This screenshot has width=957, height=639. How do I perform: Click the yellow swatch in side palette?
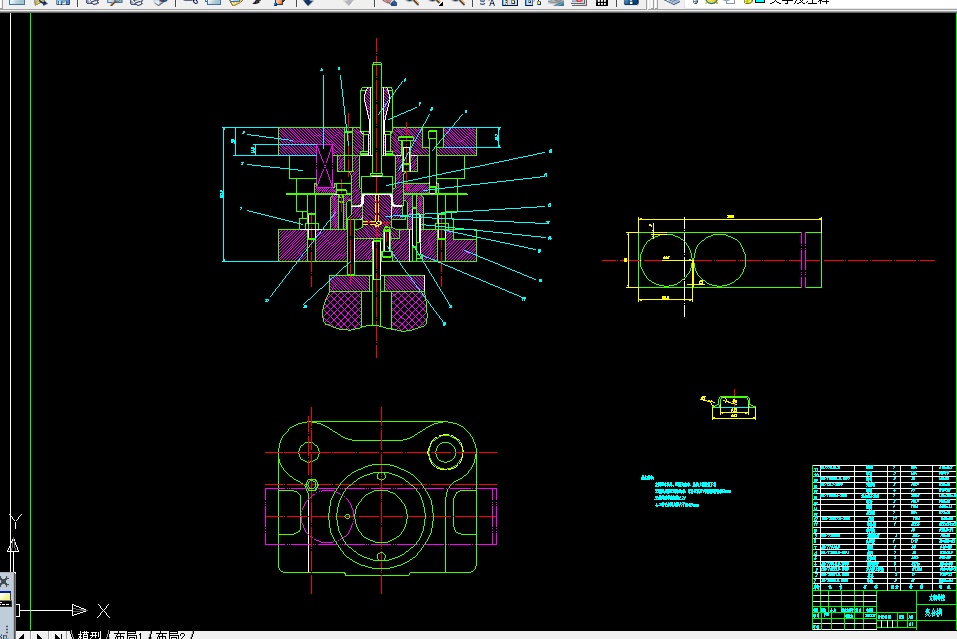4,598
